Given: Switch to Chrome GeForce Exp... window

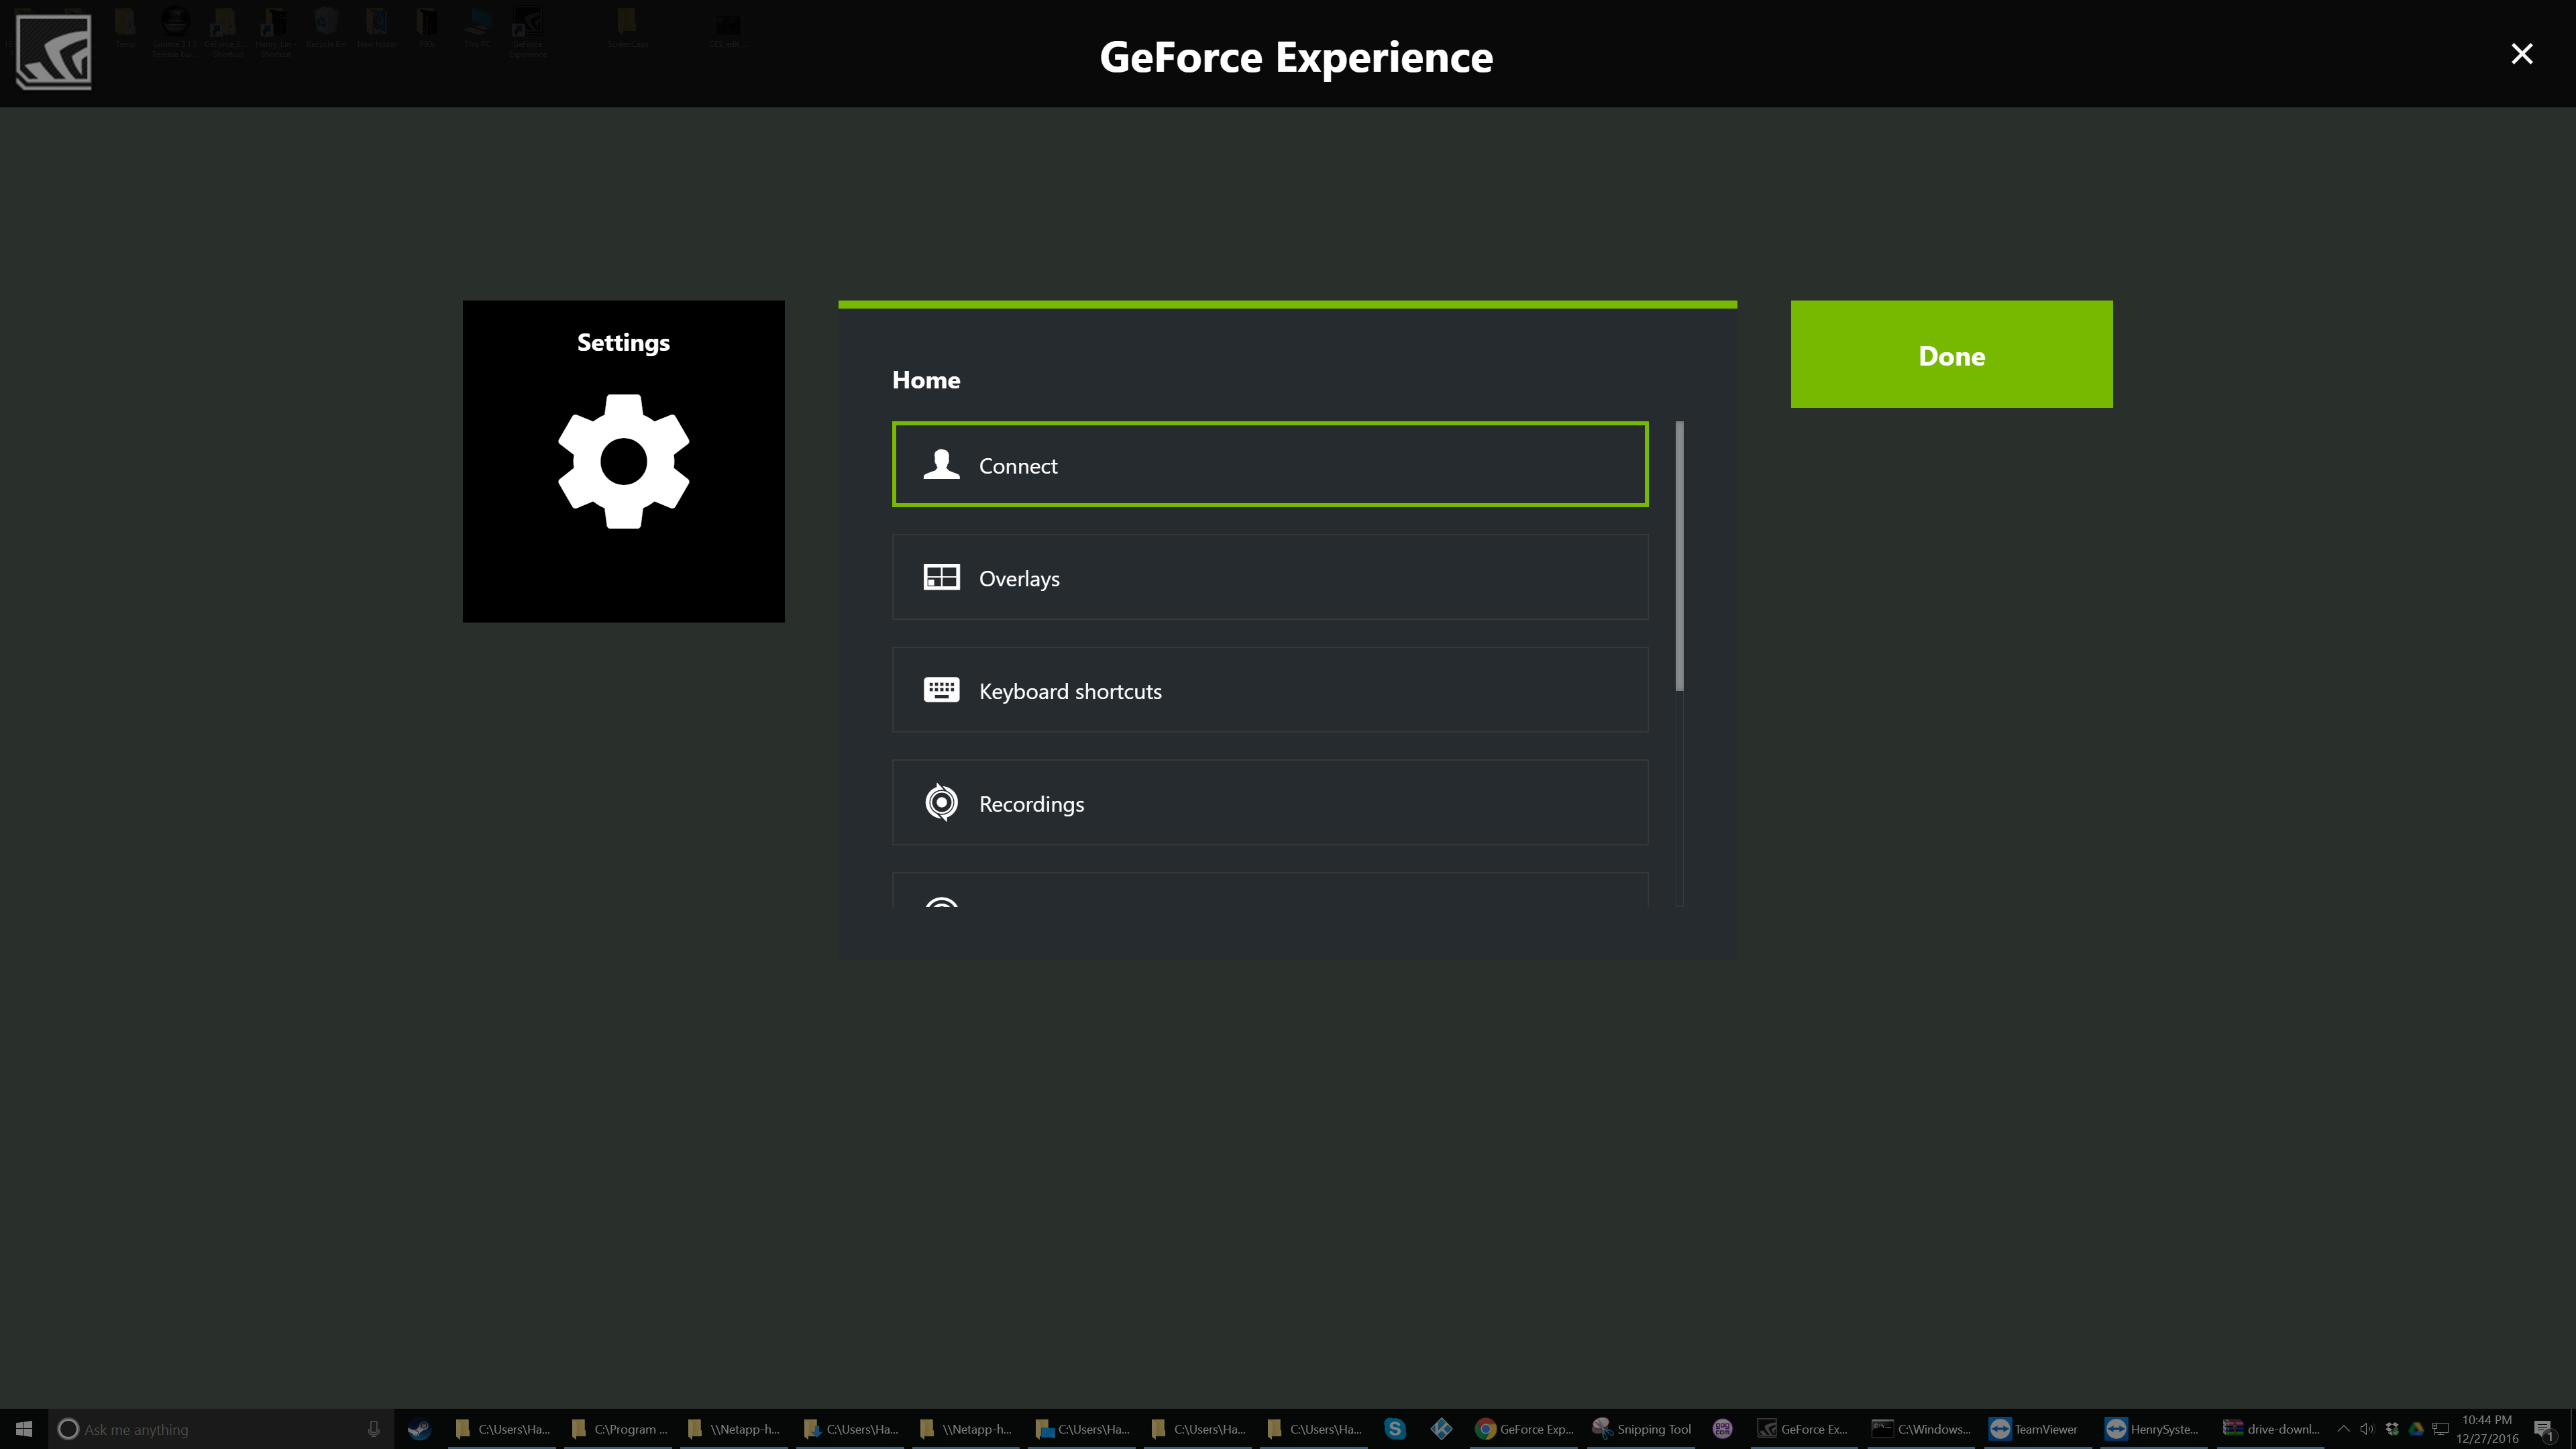Looking at the screenshot, I should tap(1525, 1429).
